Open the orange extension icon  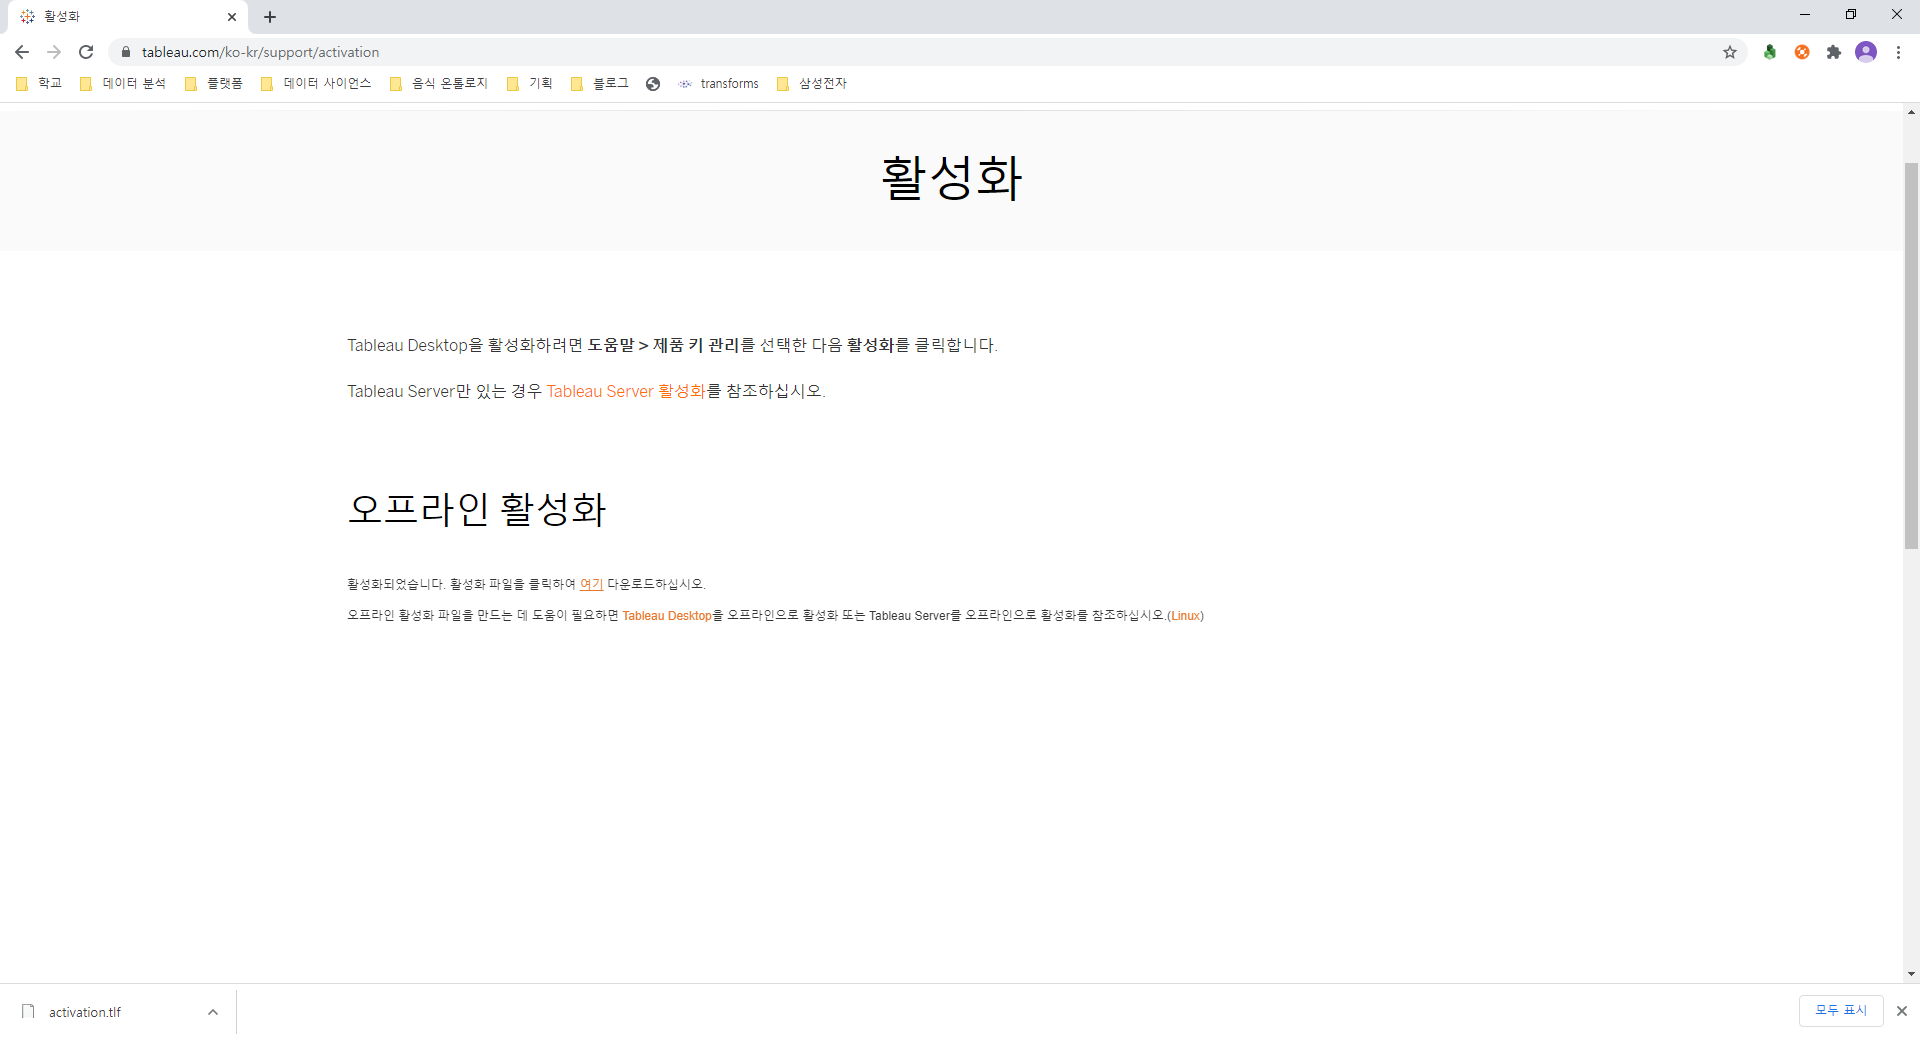pos(1802,52)
